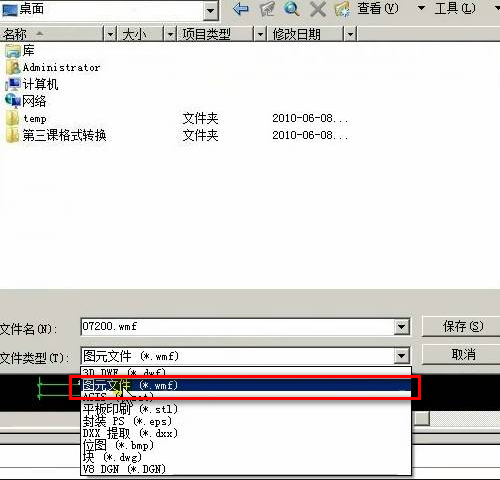Open the 修改日期 column filter arrow

point(350,34)
